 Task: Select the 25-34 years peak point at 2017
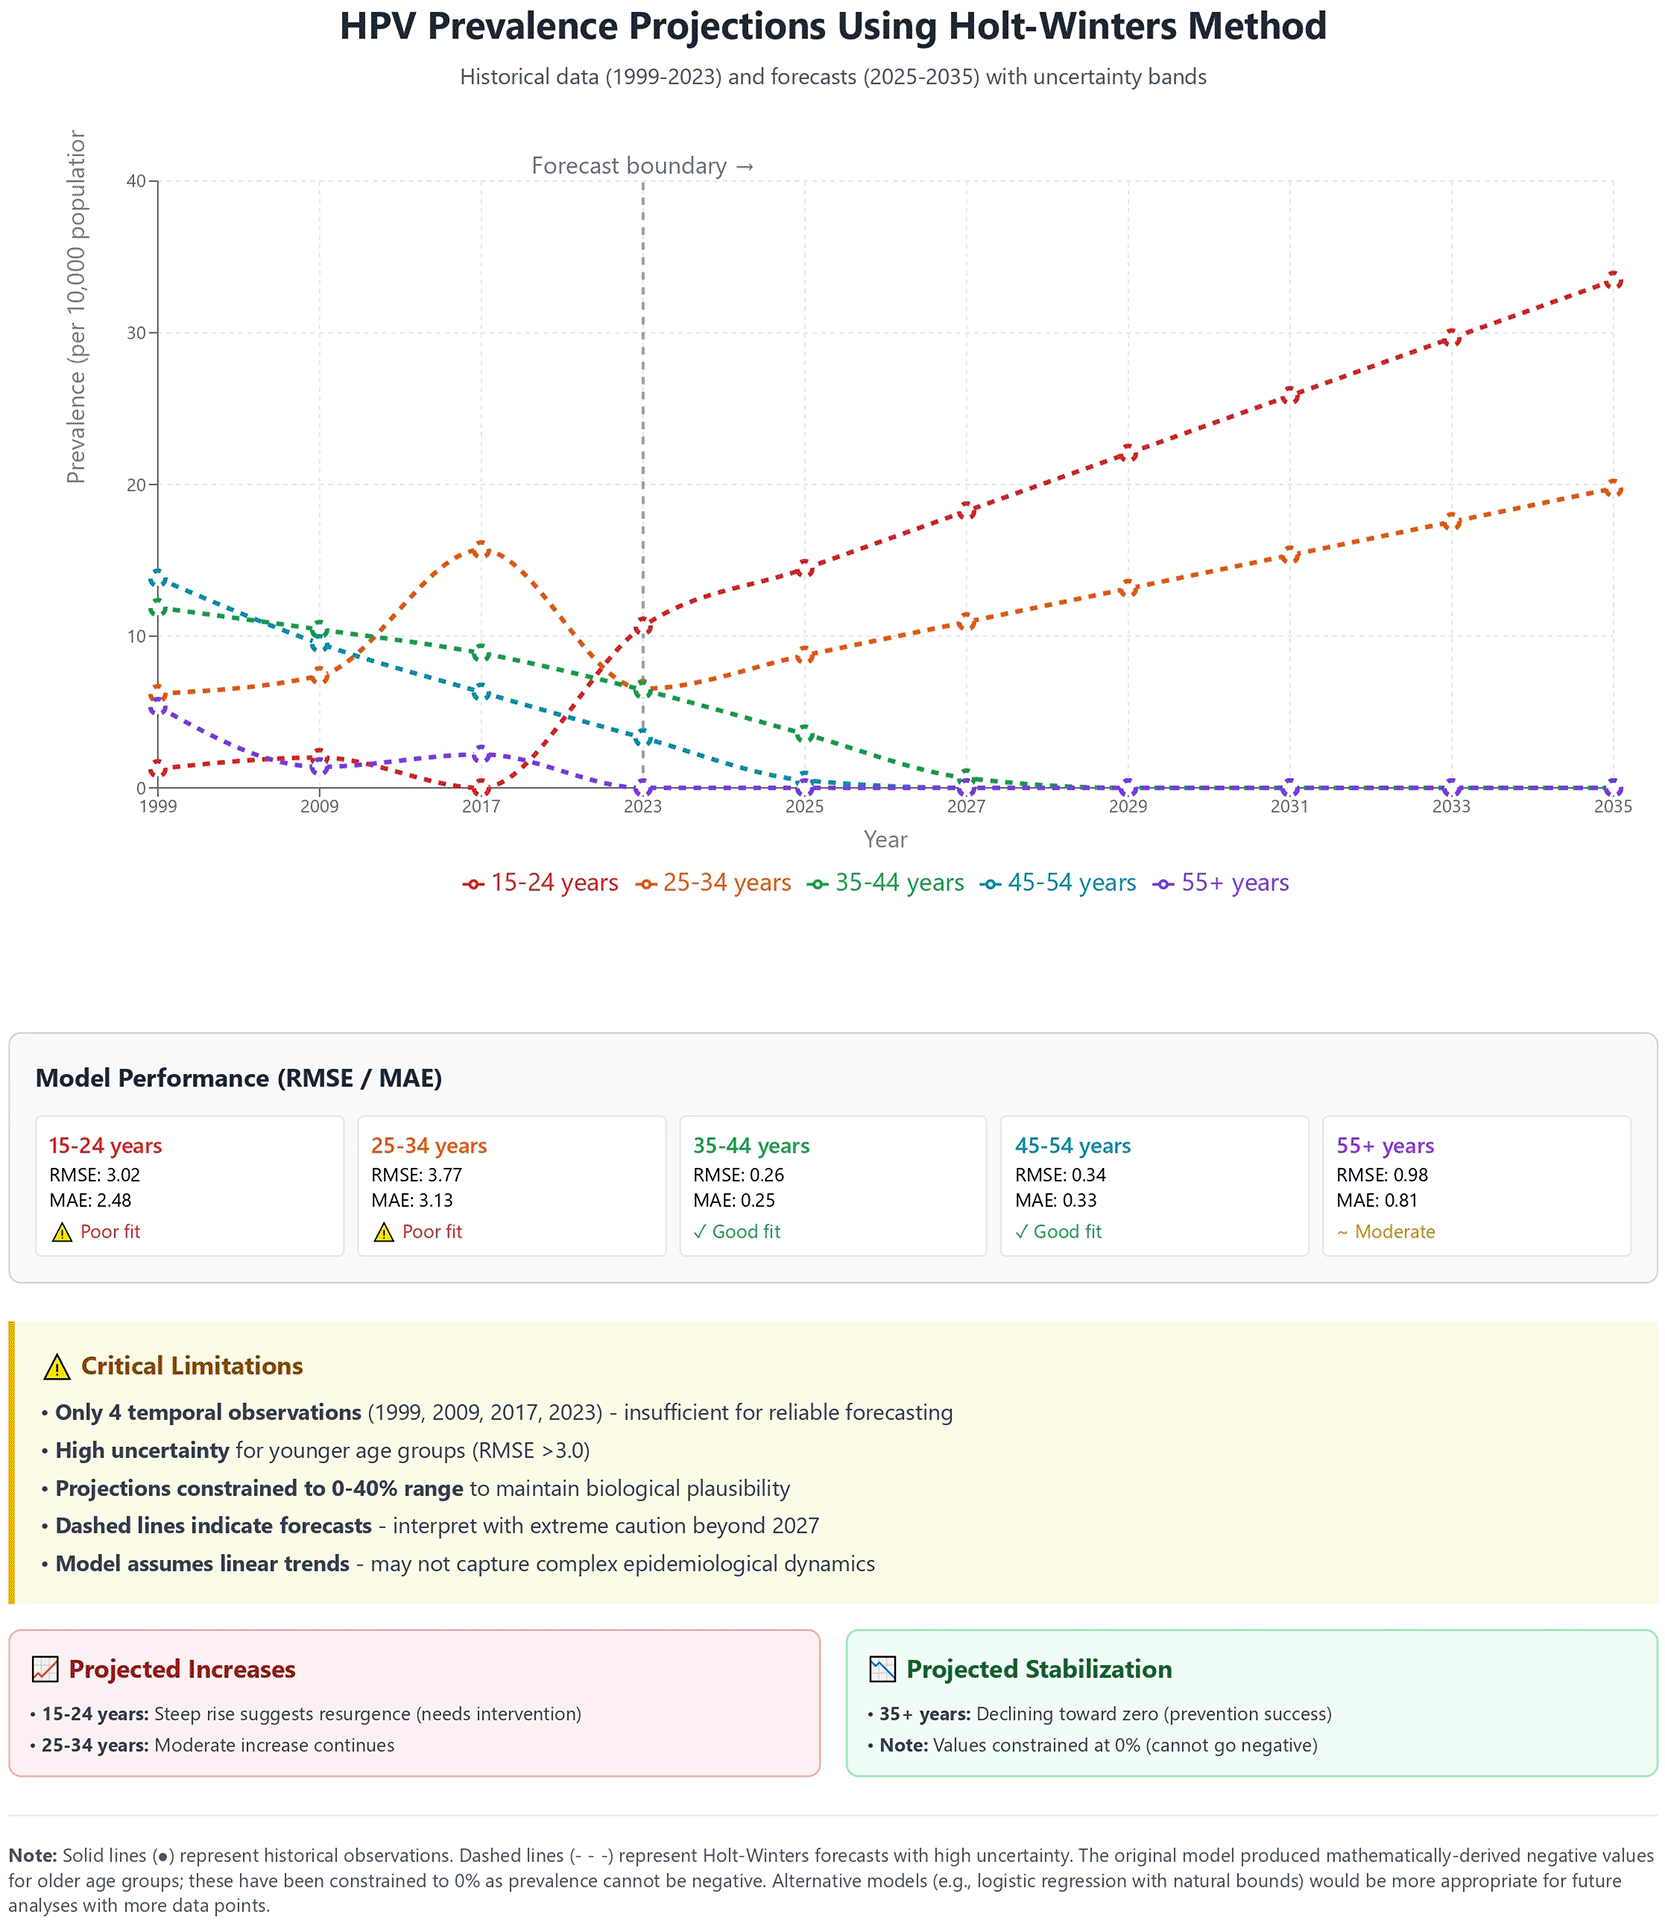pos(481,548)
